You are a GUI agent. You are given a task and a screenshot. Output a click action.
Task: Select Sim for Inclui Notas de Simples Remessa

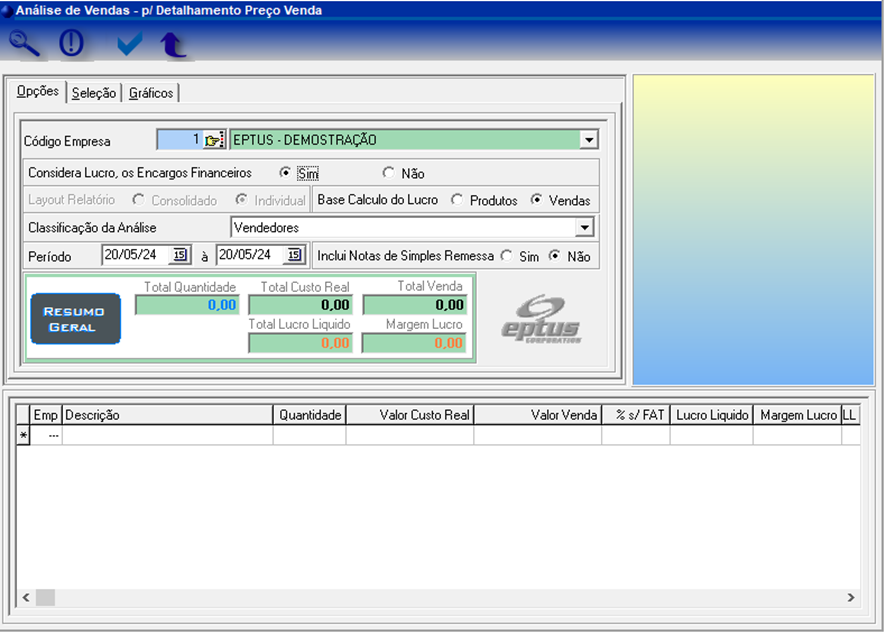(506, 256)
